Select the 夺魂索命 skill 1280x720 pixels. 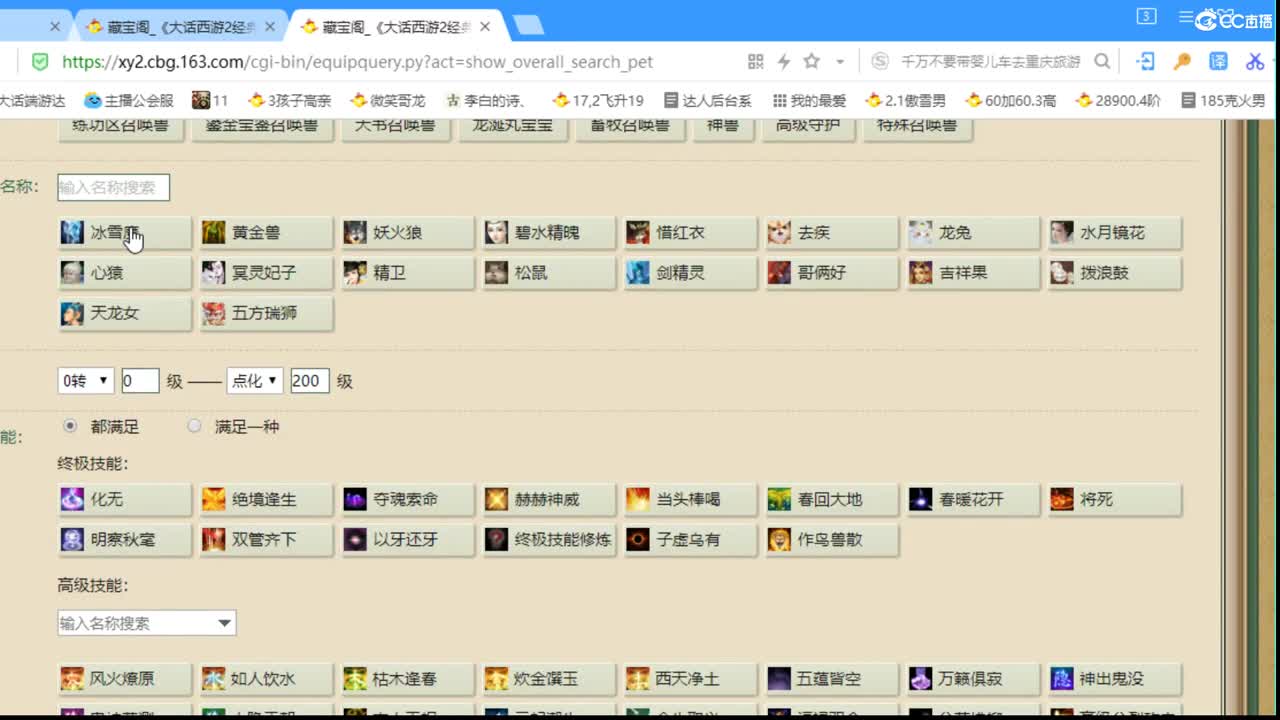tap(407, 499)
